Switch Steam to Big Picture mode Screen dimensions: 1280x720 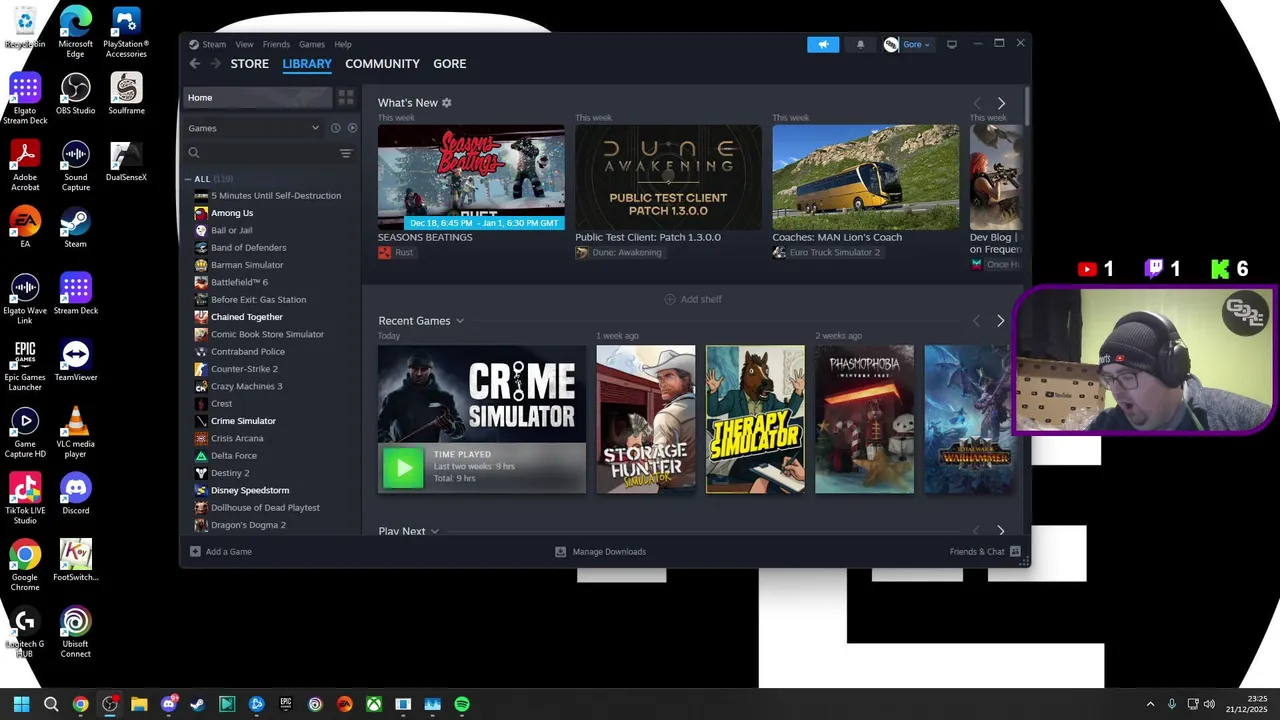[x=952, y=44]
